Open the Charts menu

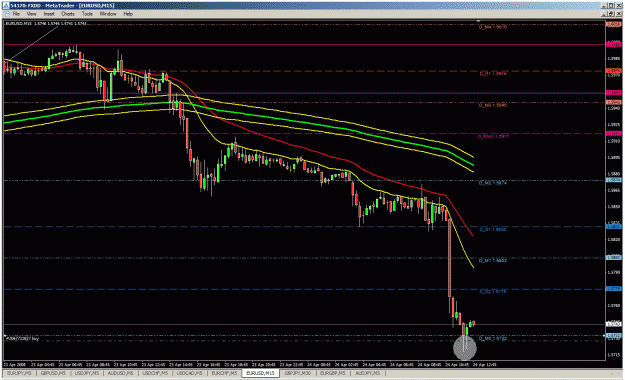coord(68,14)
